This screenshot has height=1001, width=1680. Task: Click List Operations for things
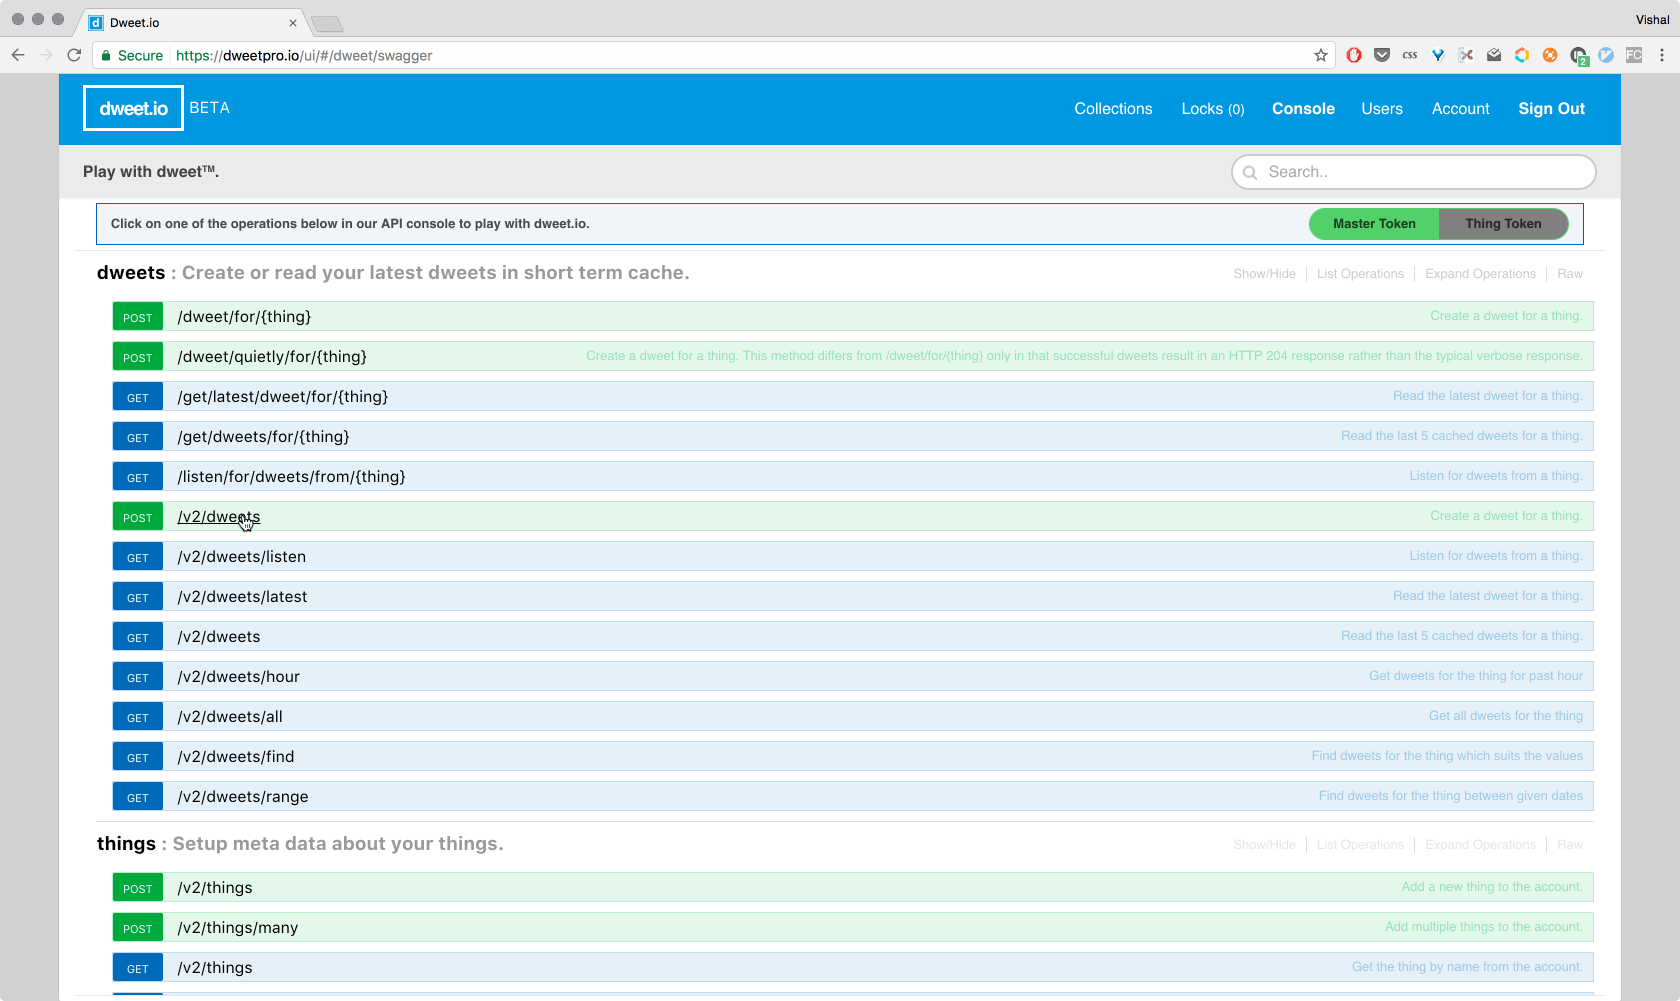coord(1360,845)
